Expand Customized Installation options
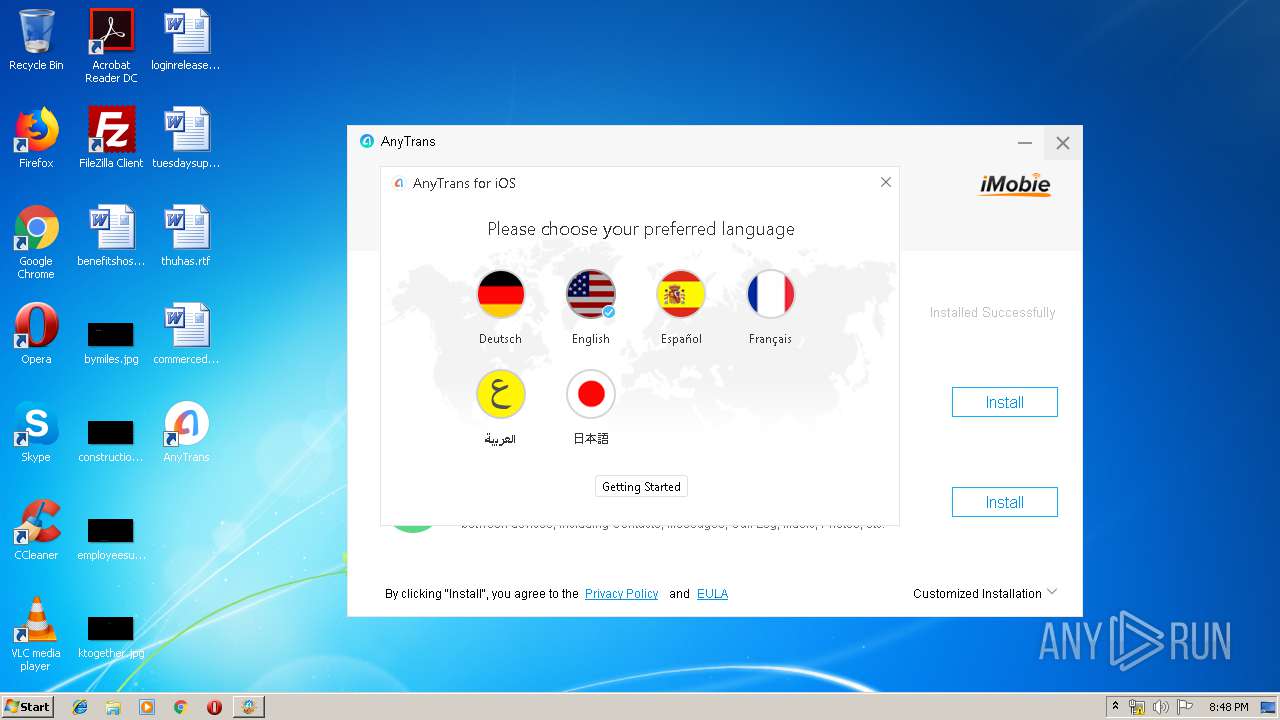 pos(985,594)
